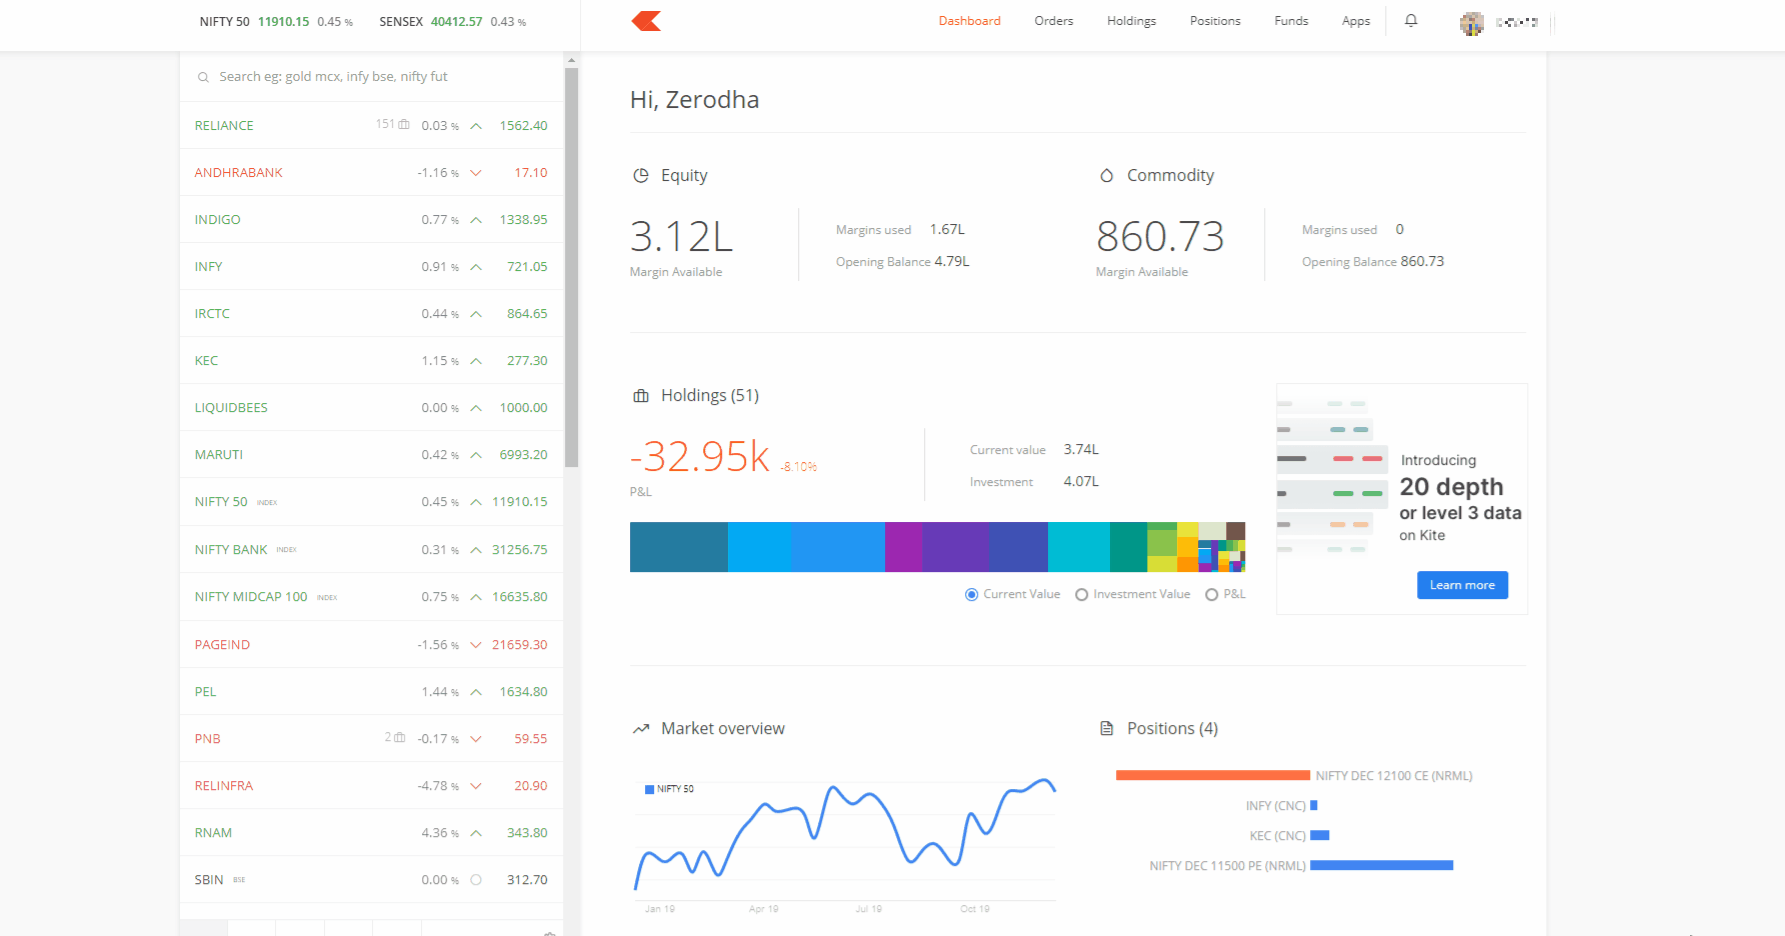Viewport: 1785px width, 936px height.
Task: Click the Kite logo in header
Action: pyautogui.click(x=646, y=21)
